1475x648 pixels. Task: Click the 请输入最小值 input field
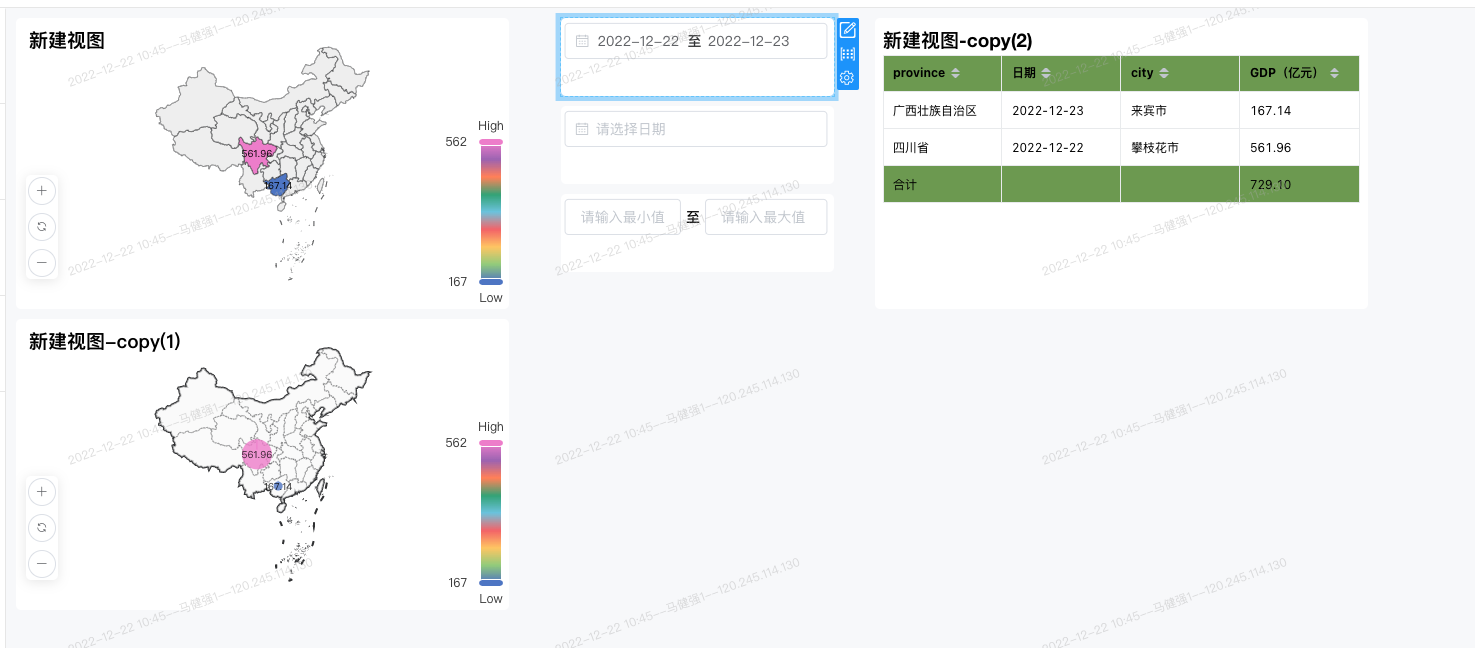[623, 217]
